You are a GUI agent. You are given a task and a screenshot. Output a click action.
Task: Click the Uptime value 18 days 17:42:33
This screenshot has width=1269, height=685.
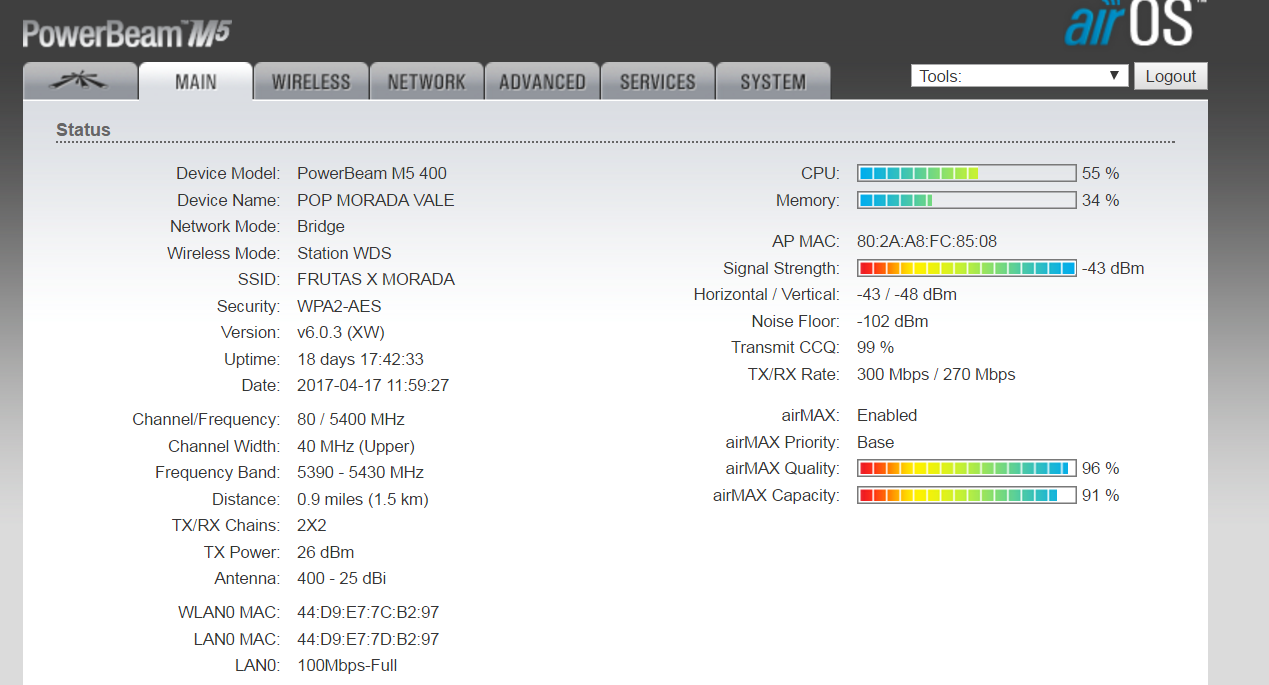pos(360,359)
